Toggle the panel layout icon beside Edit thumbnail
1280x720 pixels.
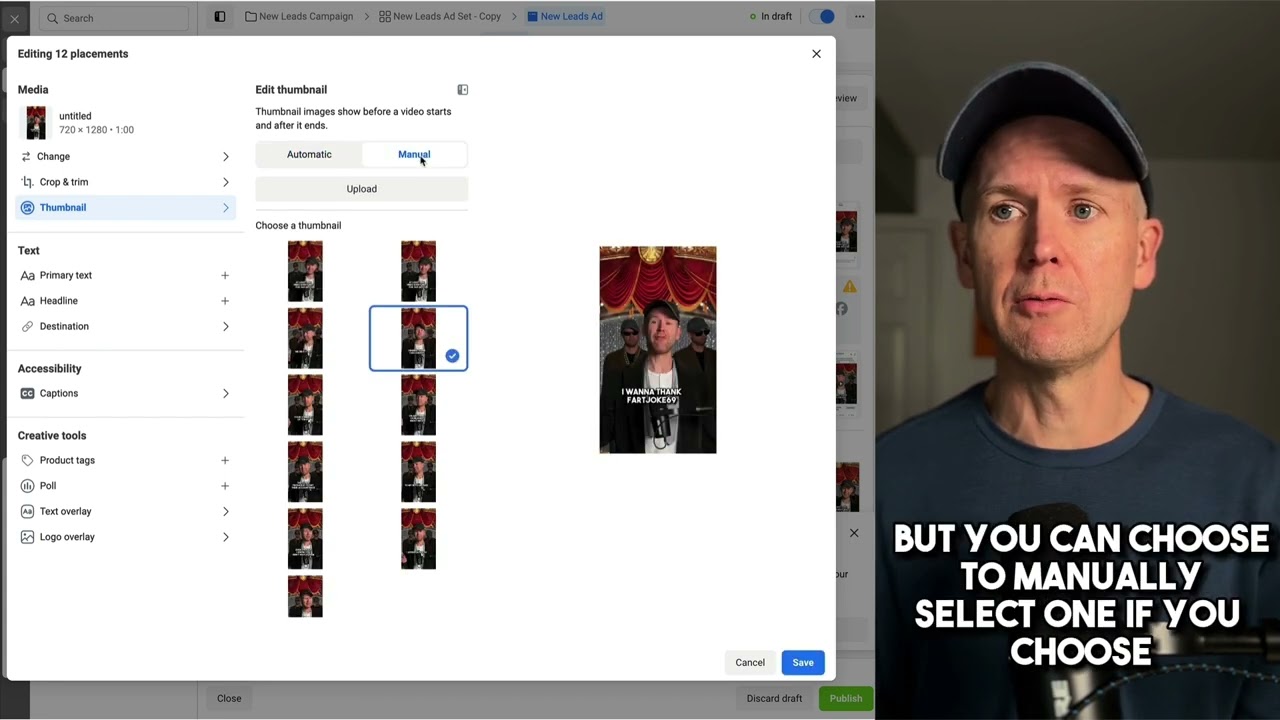pos(462,90)
